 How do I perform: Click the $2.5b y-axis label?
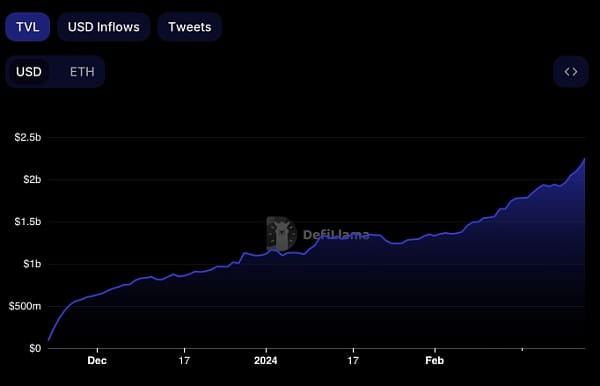click(28, 137)
